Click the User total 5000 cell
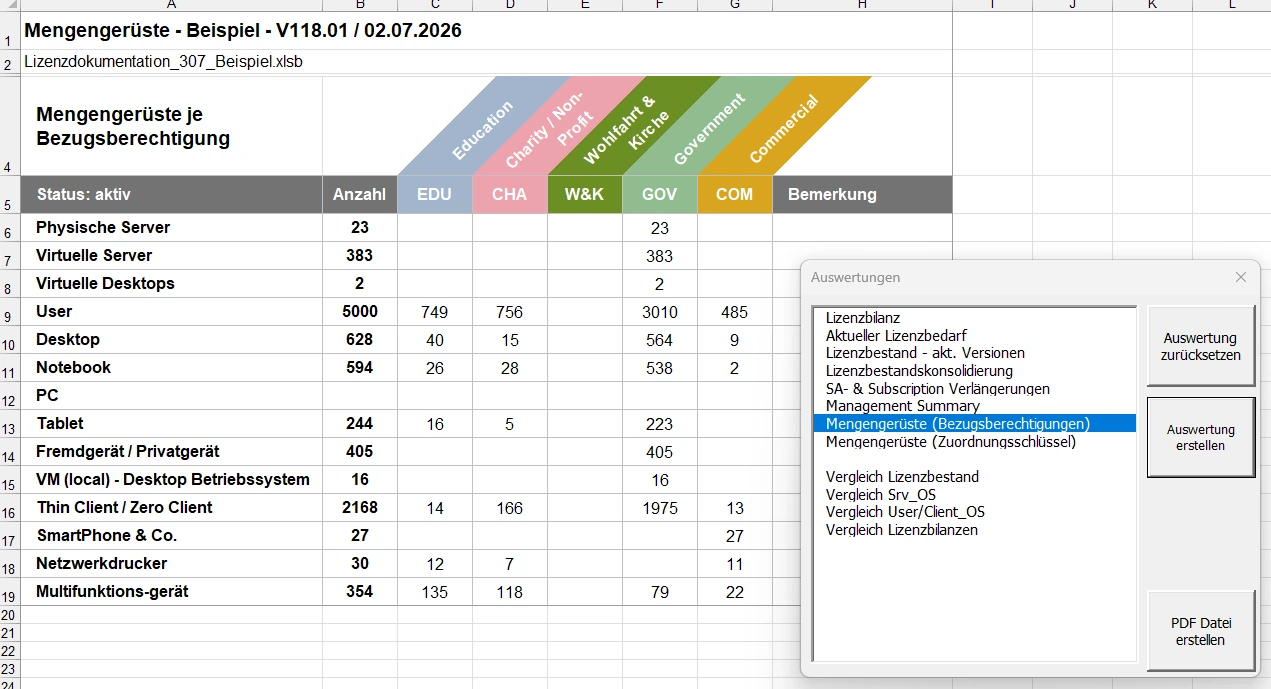Viewport: 1271px width, 689px height. tap(360, 311)
